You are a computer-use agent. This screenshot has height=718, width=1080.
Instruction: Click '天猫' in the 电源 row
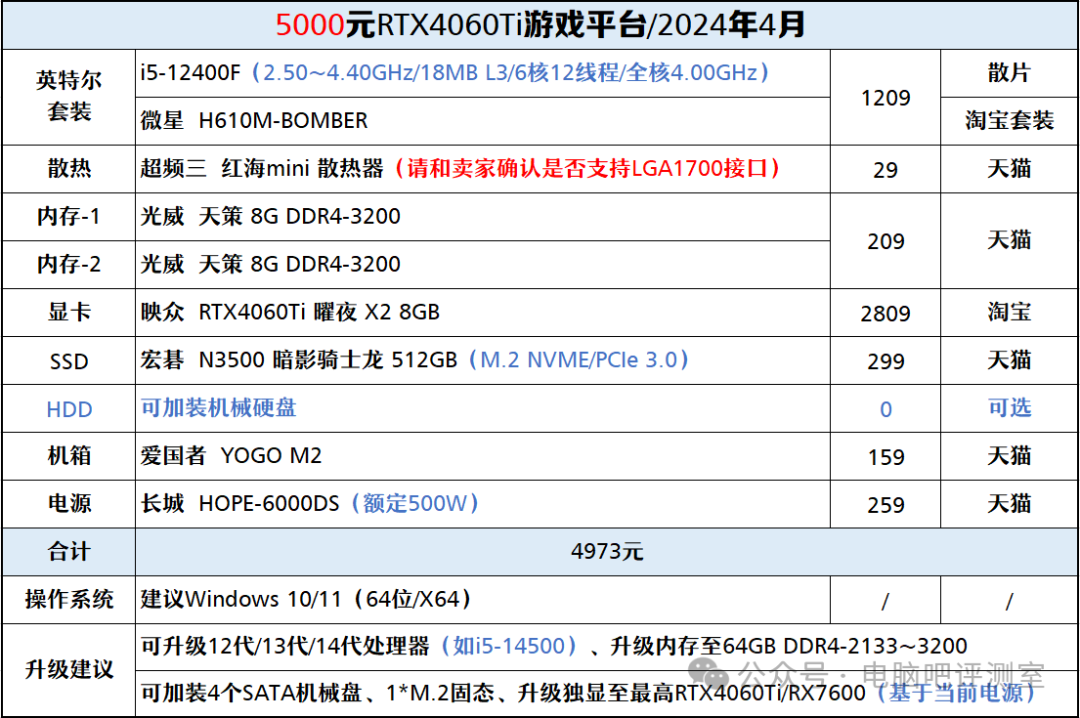click(x=1009, y=504)
